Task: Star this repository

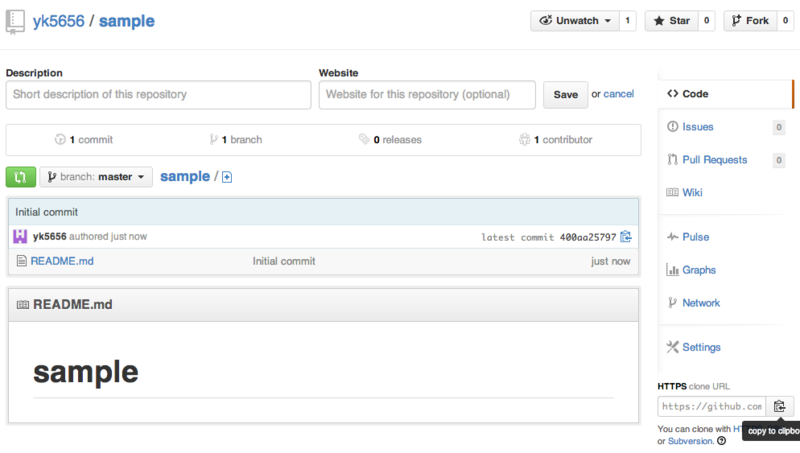Action: tap(671, 21)
